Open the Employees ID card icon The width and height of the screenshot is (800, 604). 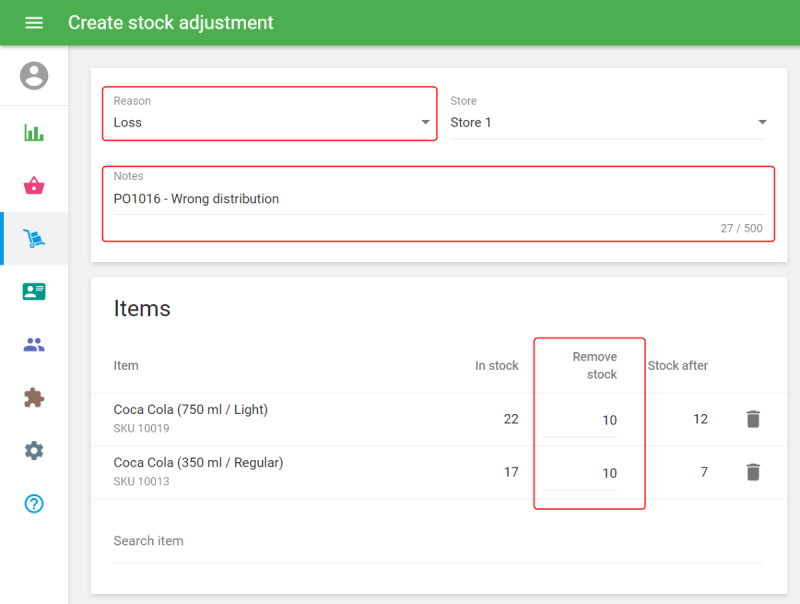(x=34, y=292)
